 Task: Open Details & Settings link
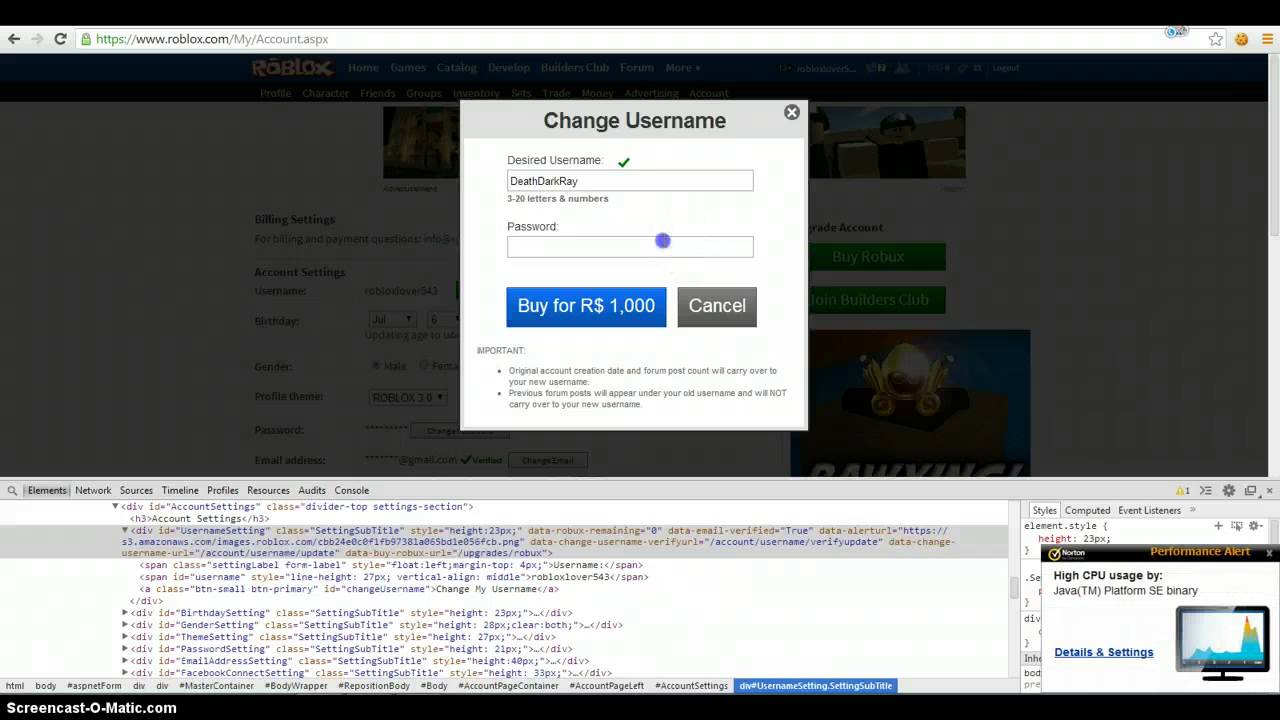(x=1104, y=652)
